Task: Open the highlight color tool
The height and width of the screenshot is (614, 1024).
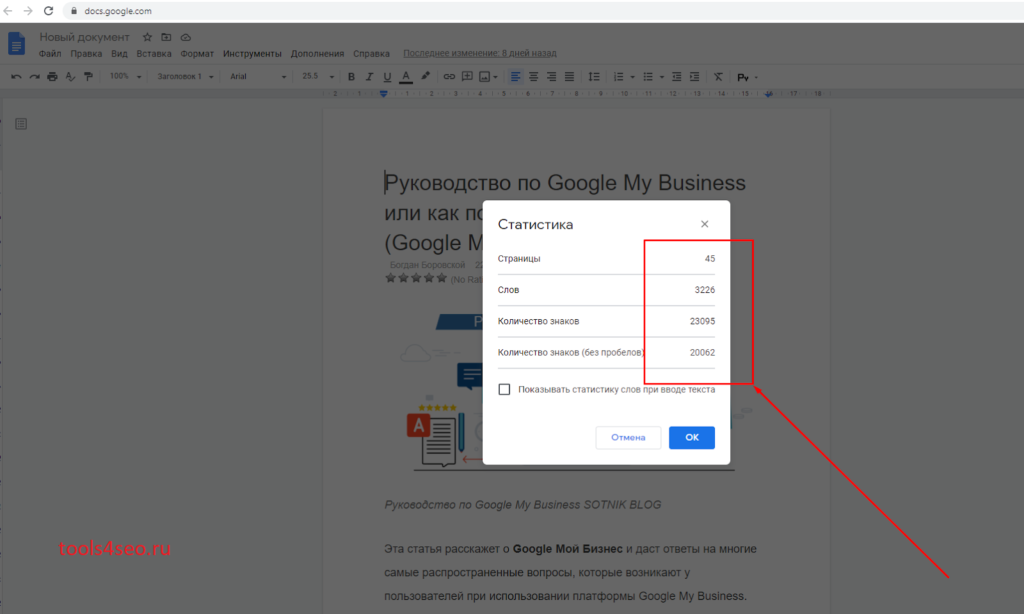Action: 425,76
